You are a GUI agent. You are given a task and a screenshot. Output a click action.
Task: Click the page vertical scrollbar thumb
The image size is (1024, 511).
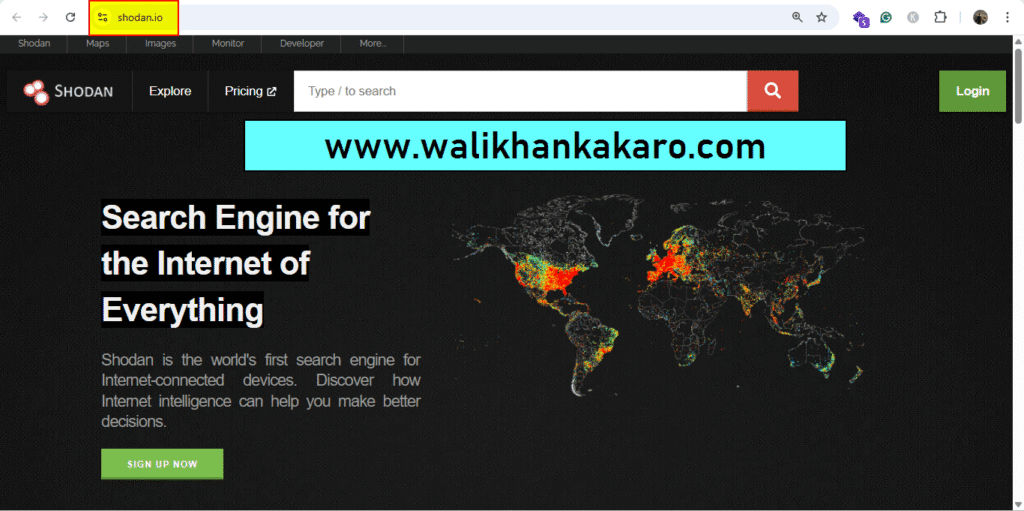[1018, 85]
